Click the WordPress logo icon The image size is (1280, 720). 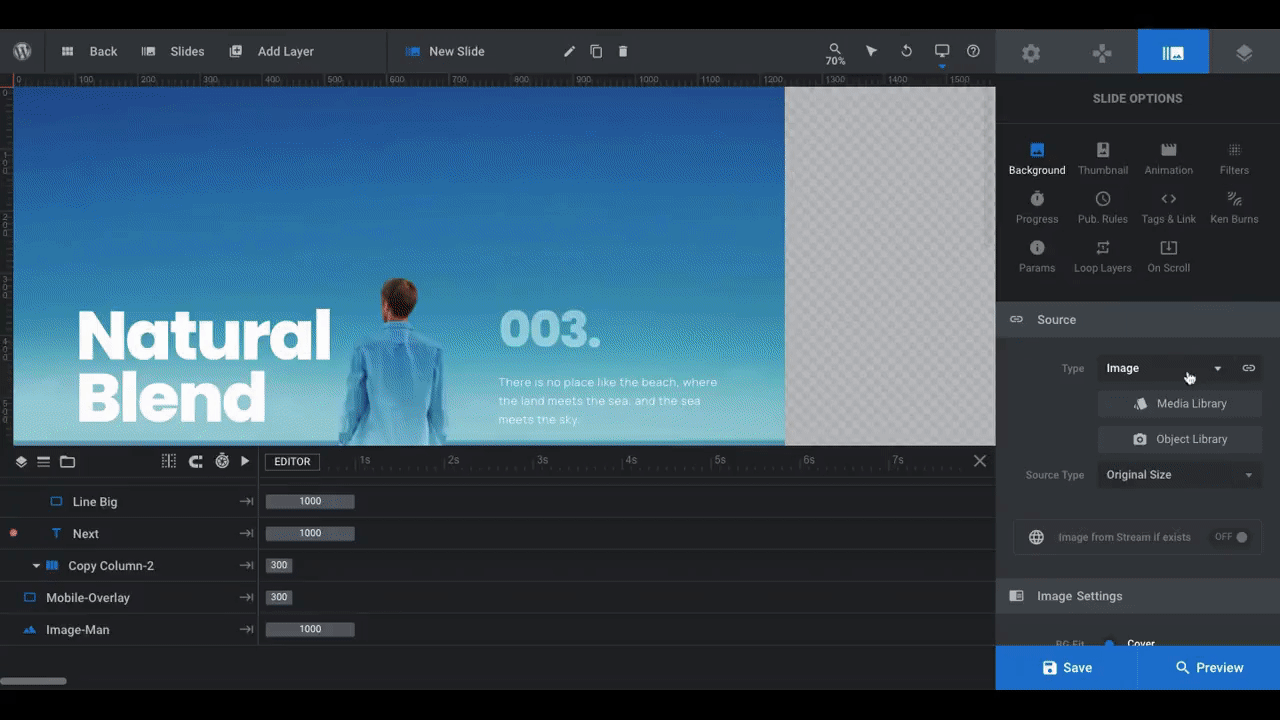[22, 51]
